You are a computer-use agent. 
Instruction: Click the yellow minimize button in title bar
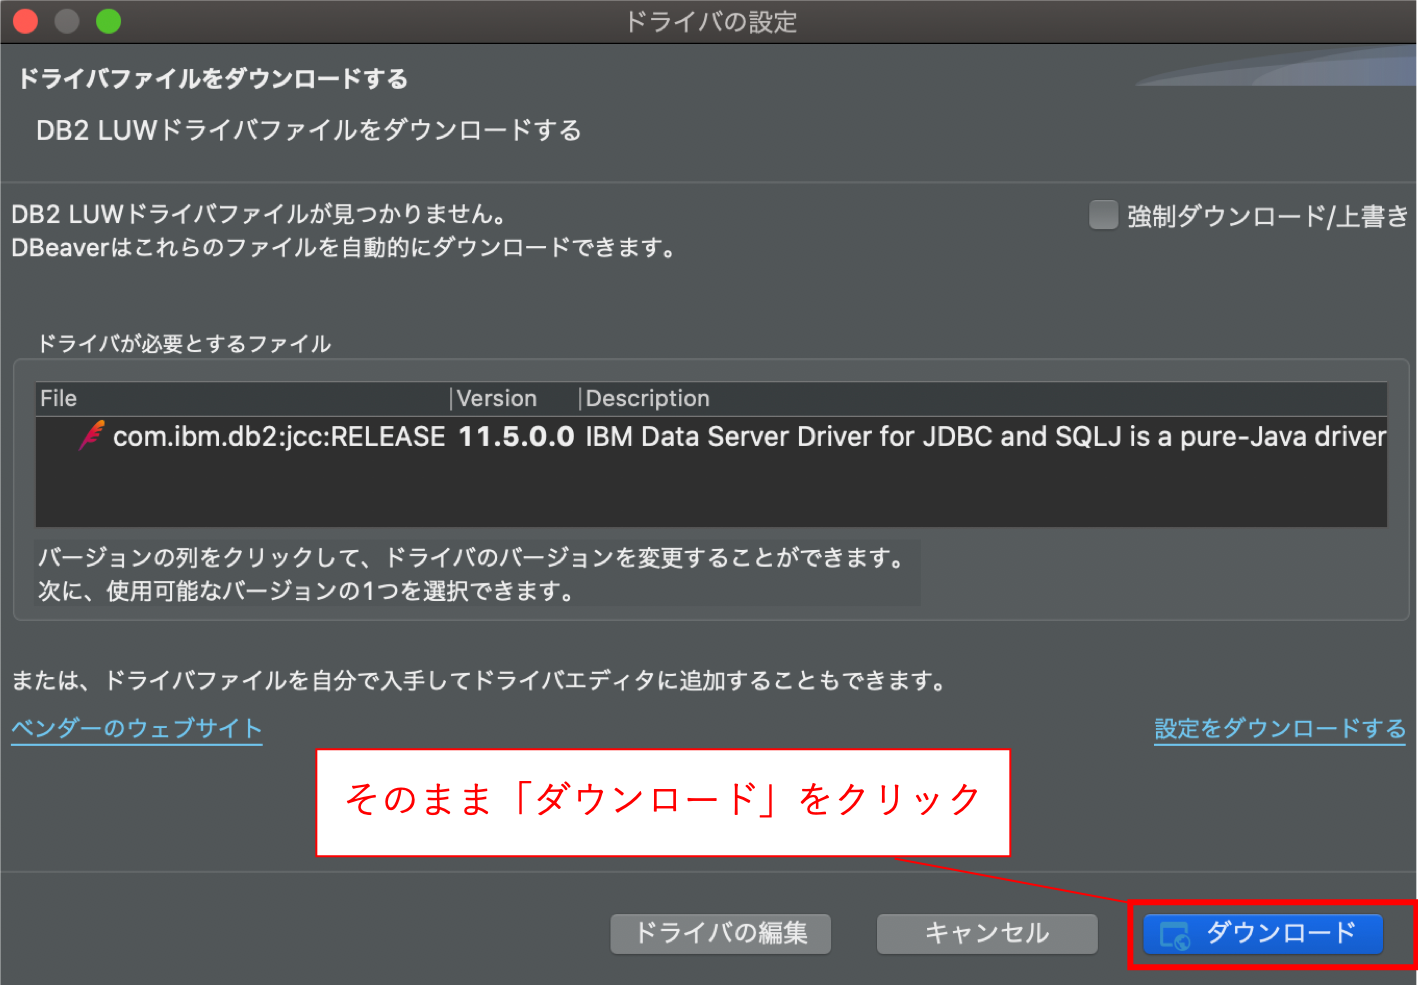tap(66, 20)
